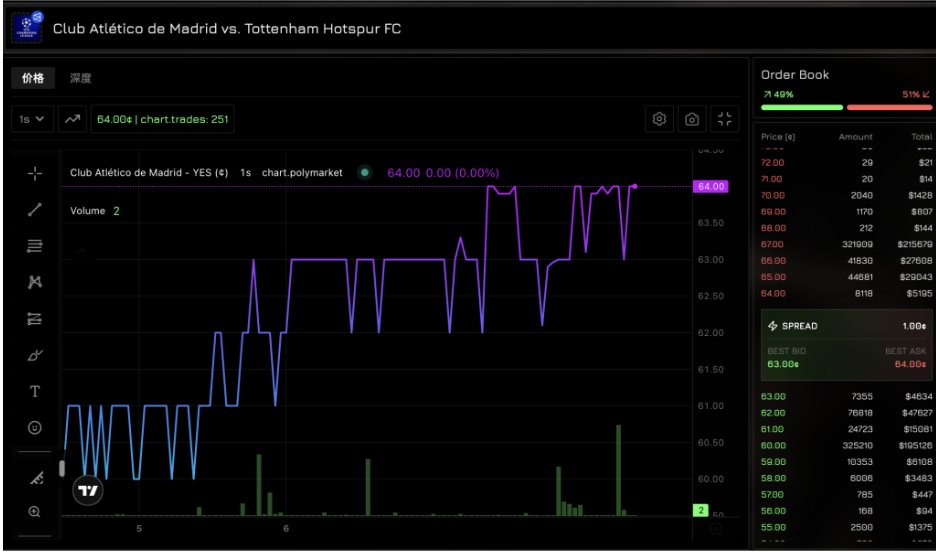Screen dimensions: 936x552
Task: Open the 1s interval dropdown
Action: pos(32,119)
